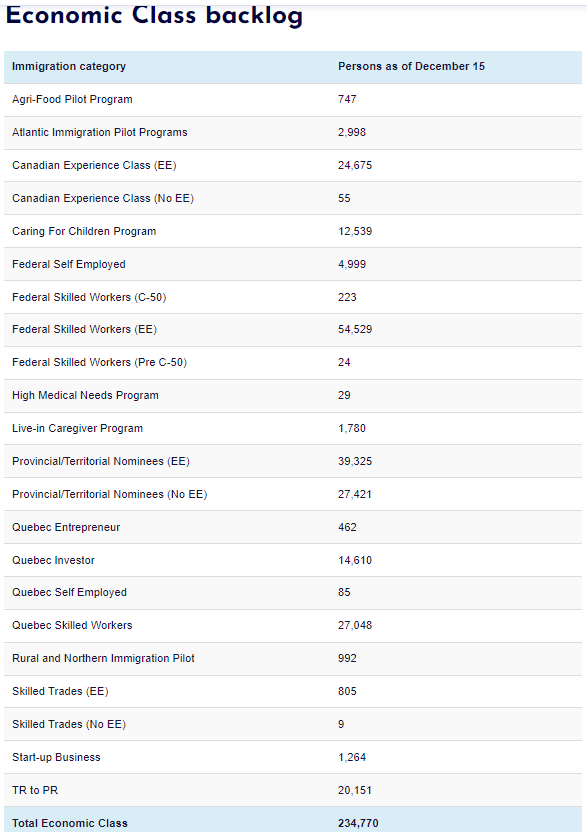This screenshot has width=587, height=832.
Task: Click the Total Economic Class value 234,770
Action: pyautogui.click(x=358, y=823)
